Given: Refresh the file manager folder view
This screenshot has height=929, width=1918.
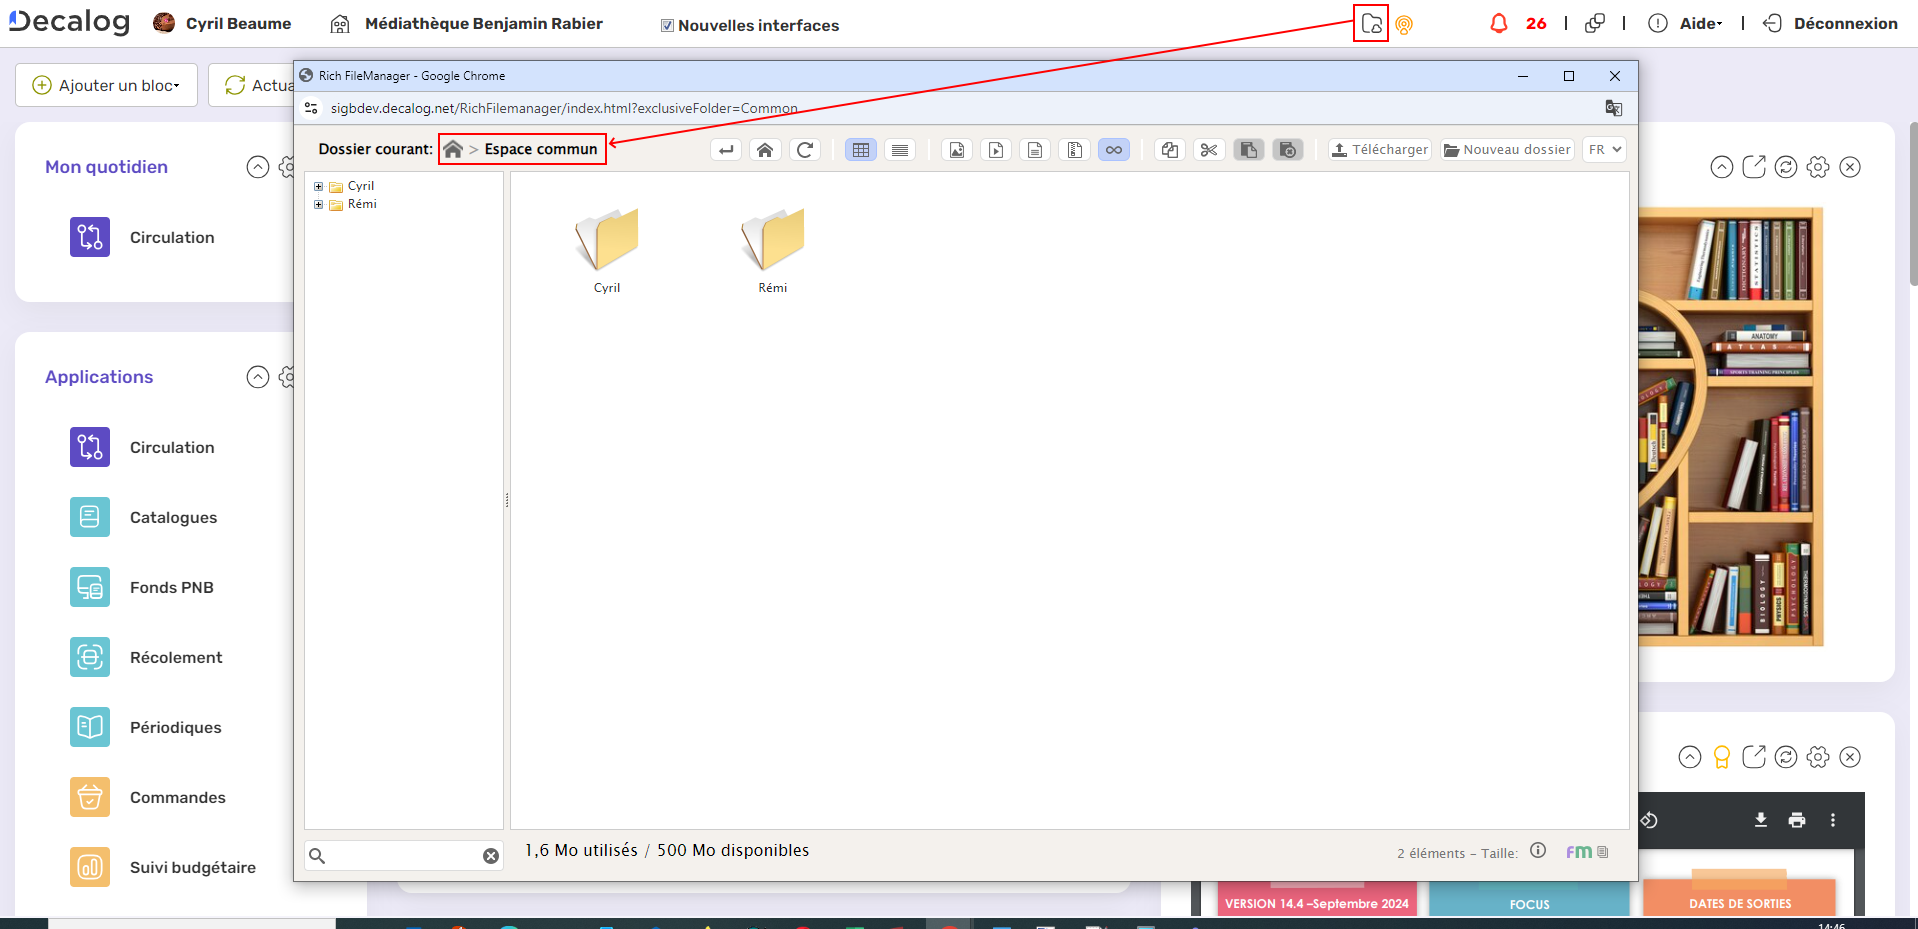Looking at the screenshot, I should pos(805,150).
